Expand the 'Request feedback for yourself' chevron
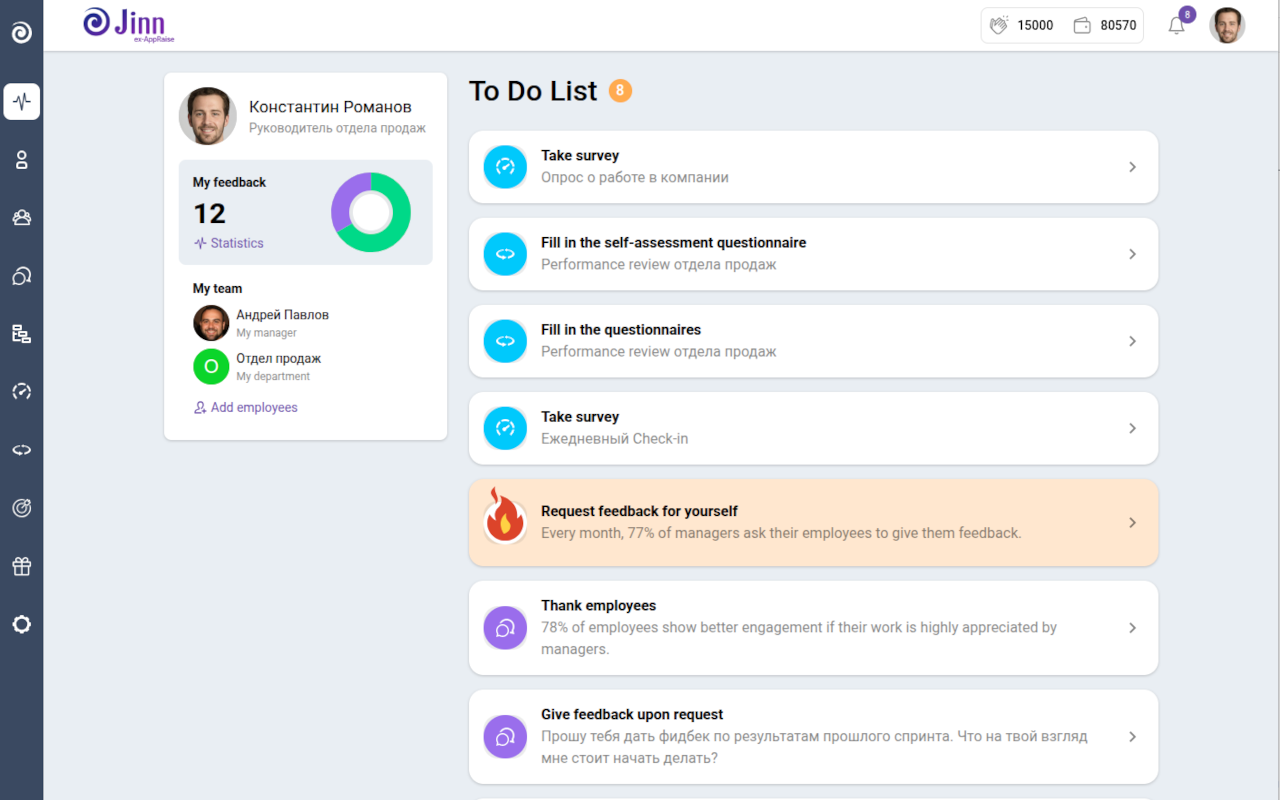The height and width of the screenshot is (800, 1280). (1132, 522)
